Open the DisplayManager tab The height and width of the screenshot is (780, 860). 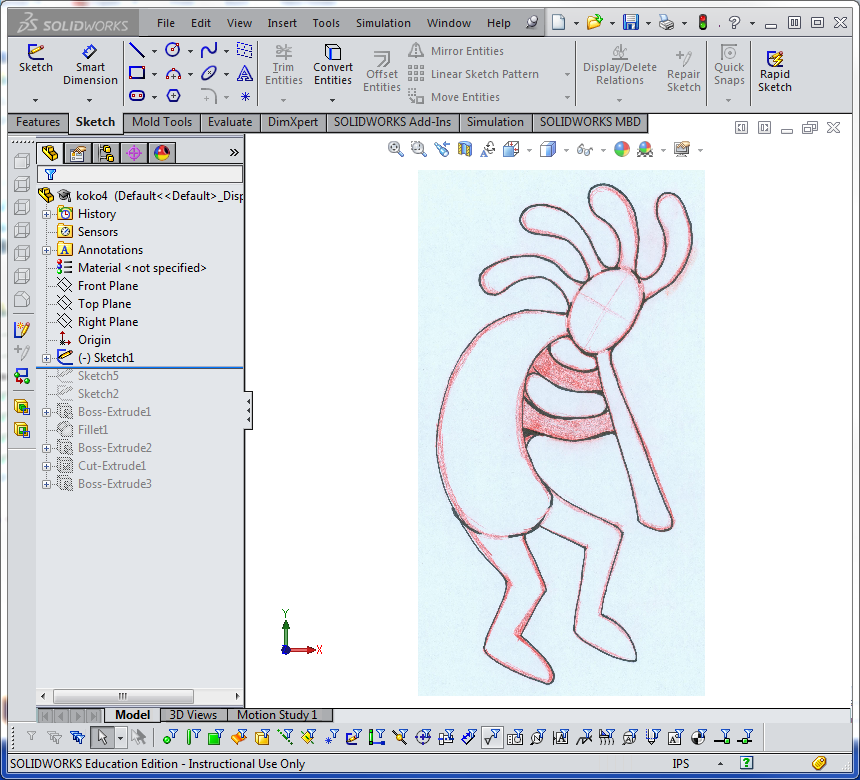coord(162,153)
